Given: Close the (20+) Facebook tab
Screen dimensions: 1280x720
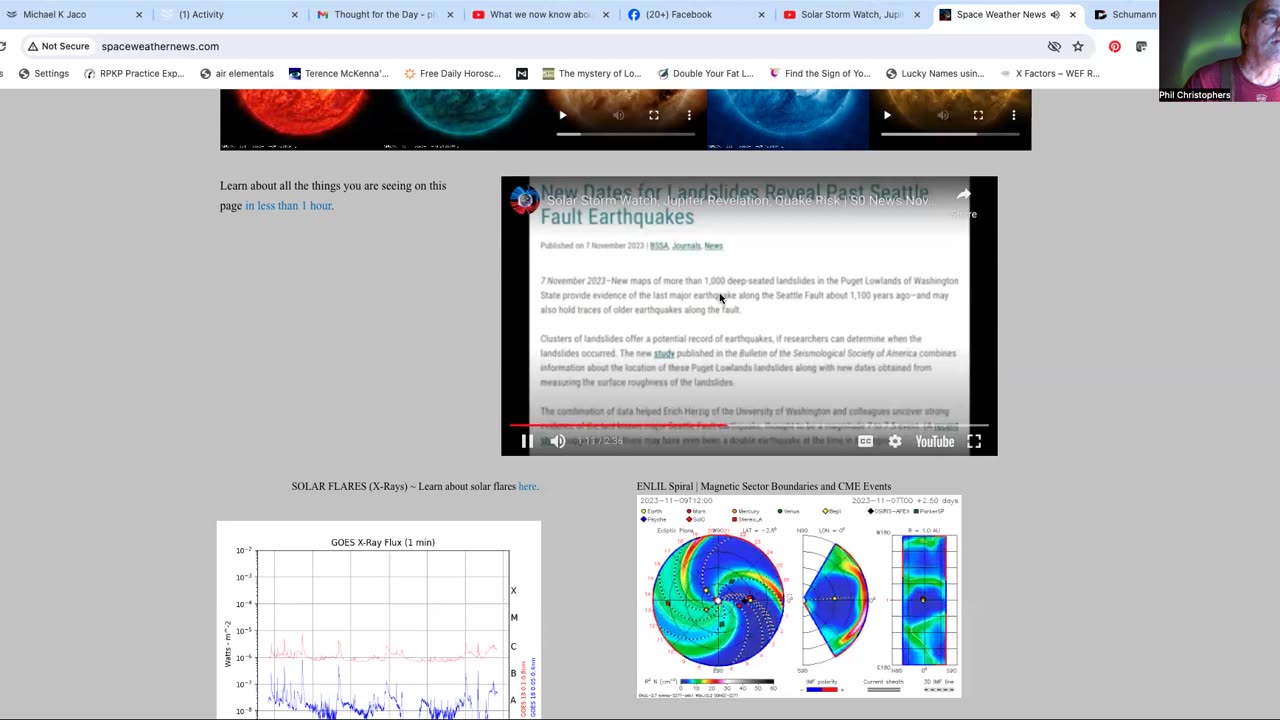Looking at the screenshot, I should 761,15.
